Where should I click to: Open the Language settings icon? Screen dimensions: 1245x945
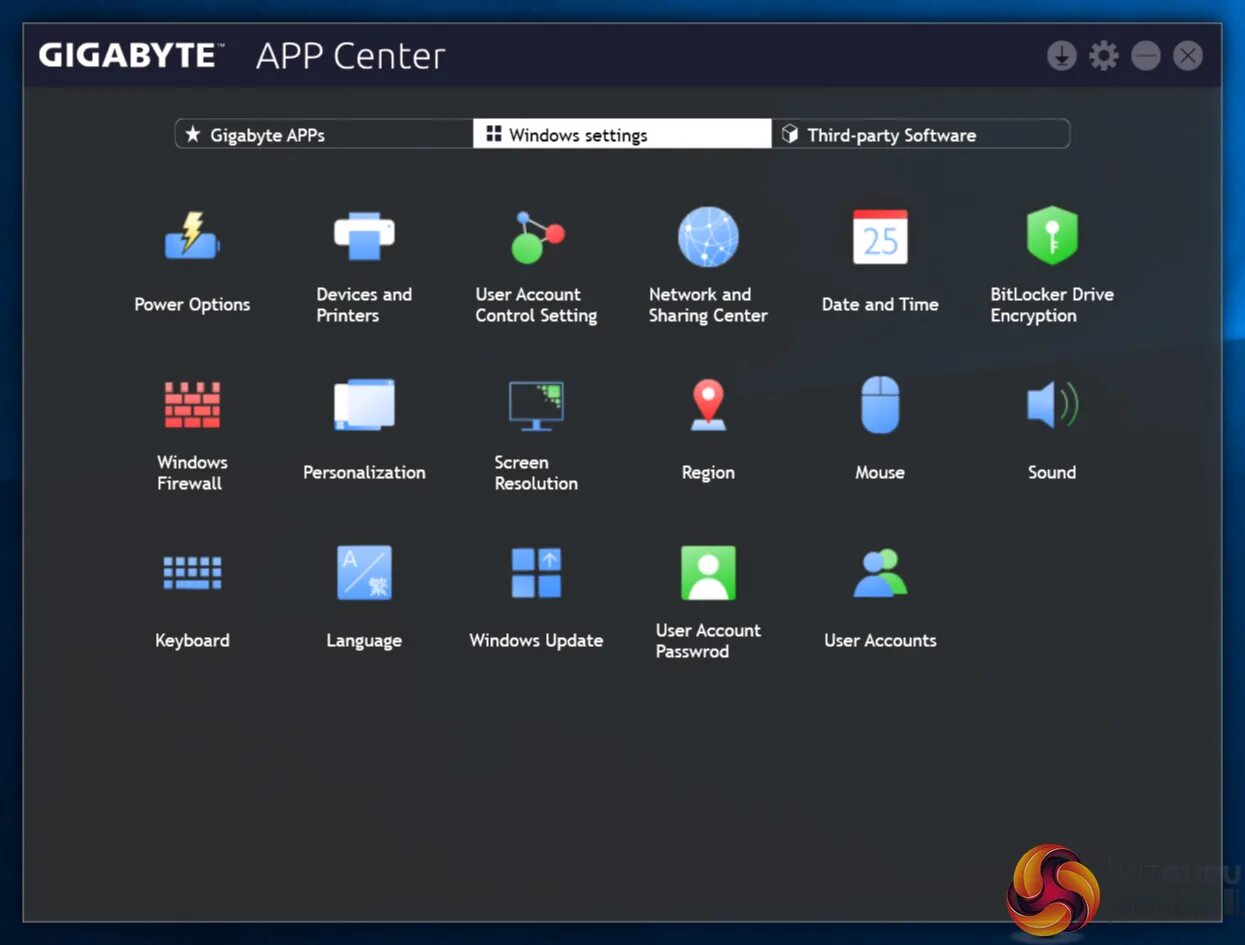point(364,573)
